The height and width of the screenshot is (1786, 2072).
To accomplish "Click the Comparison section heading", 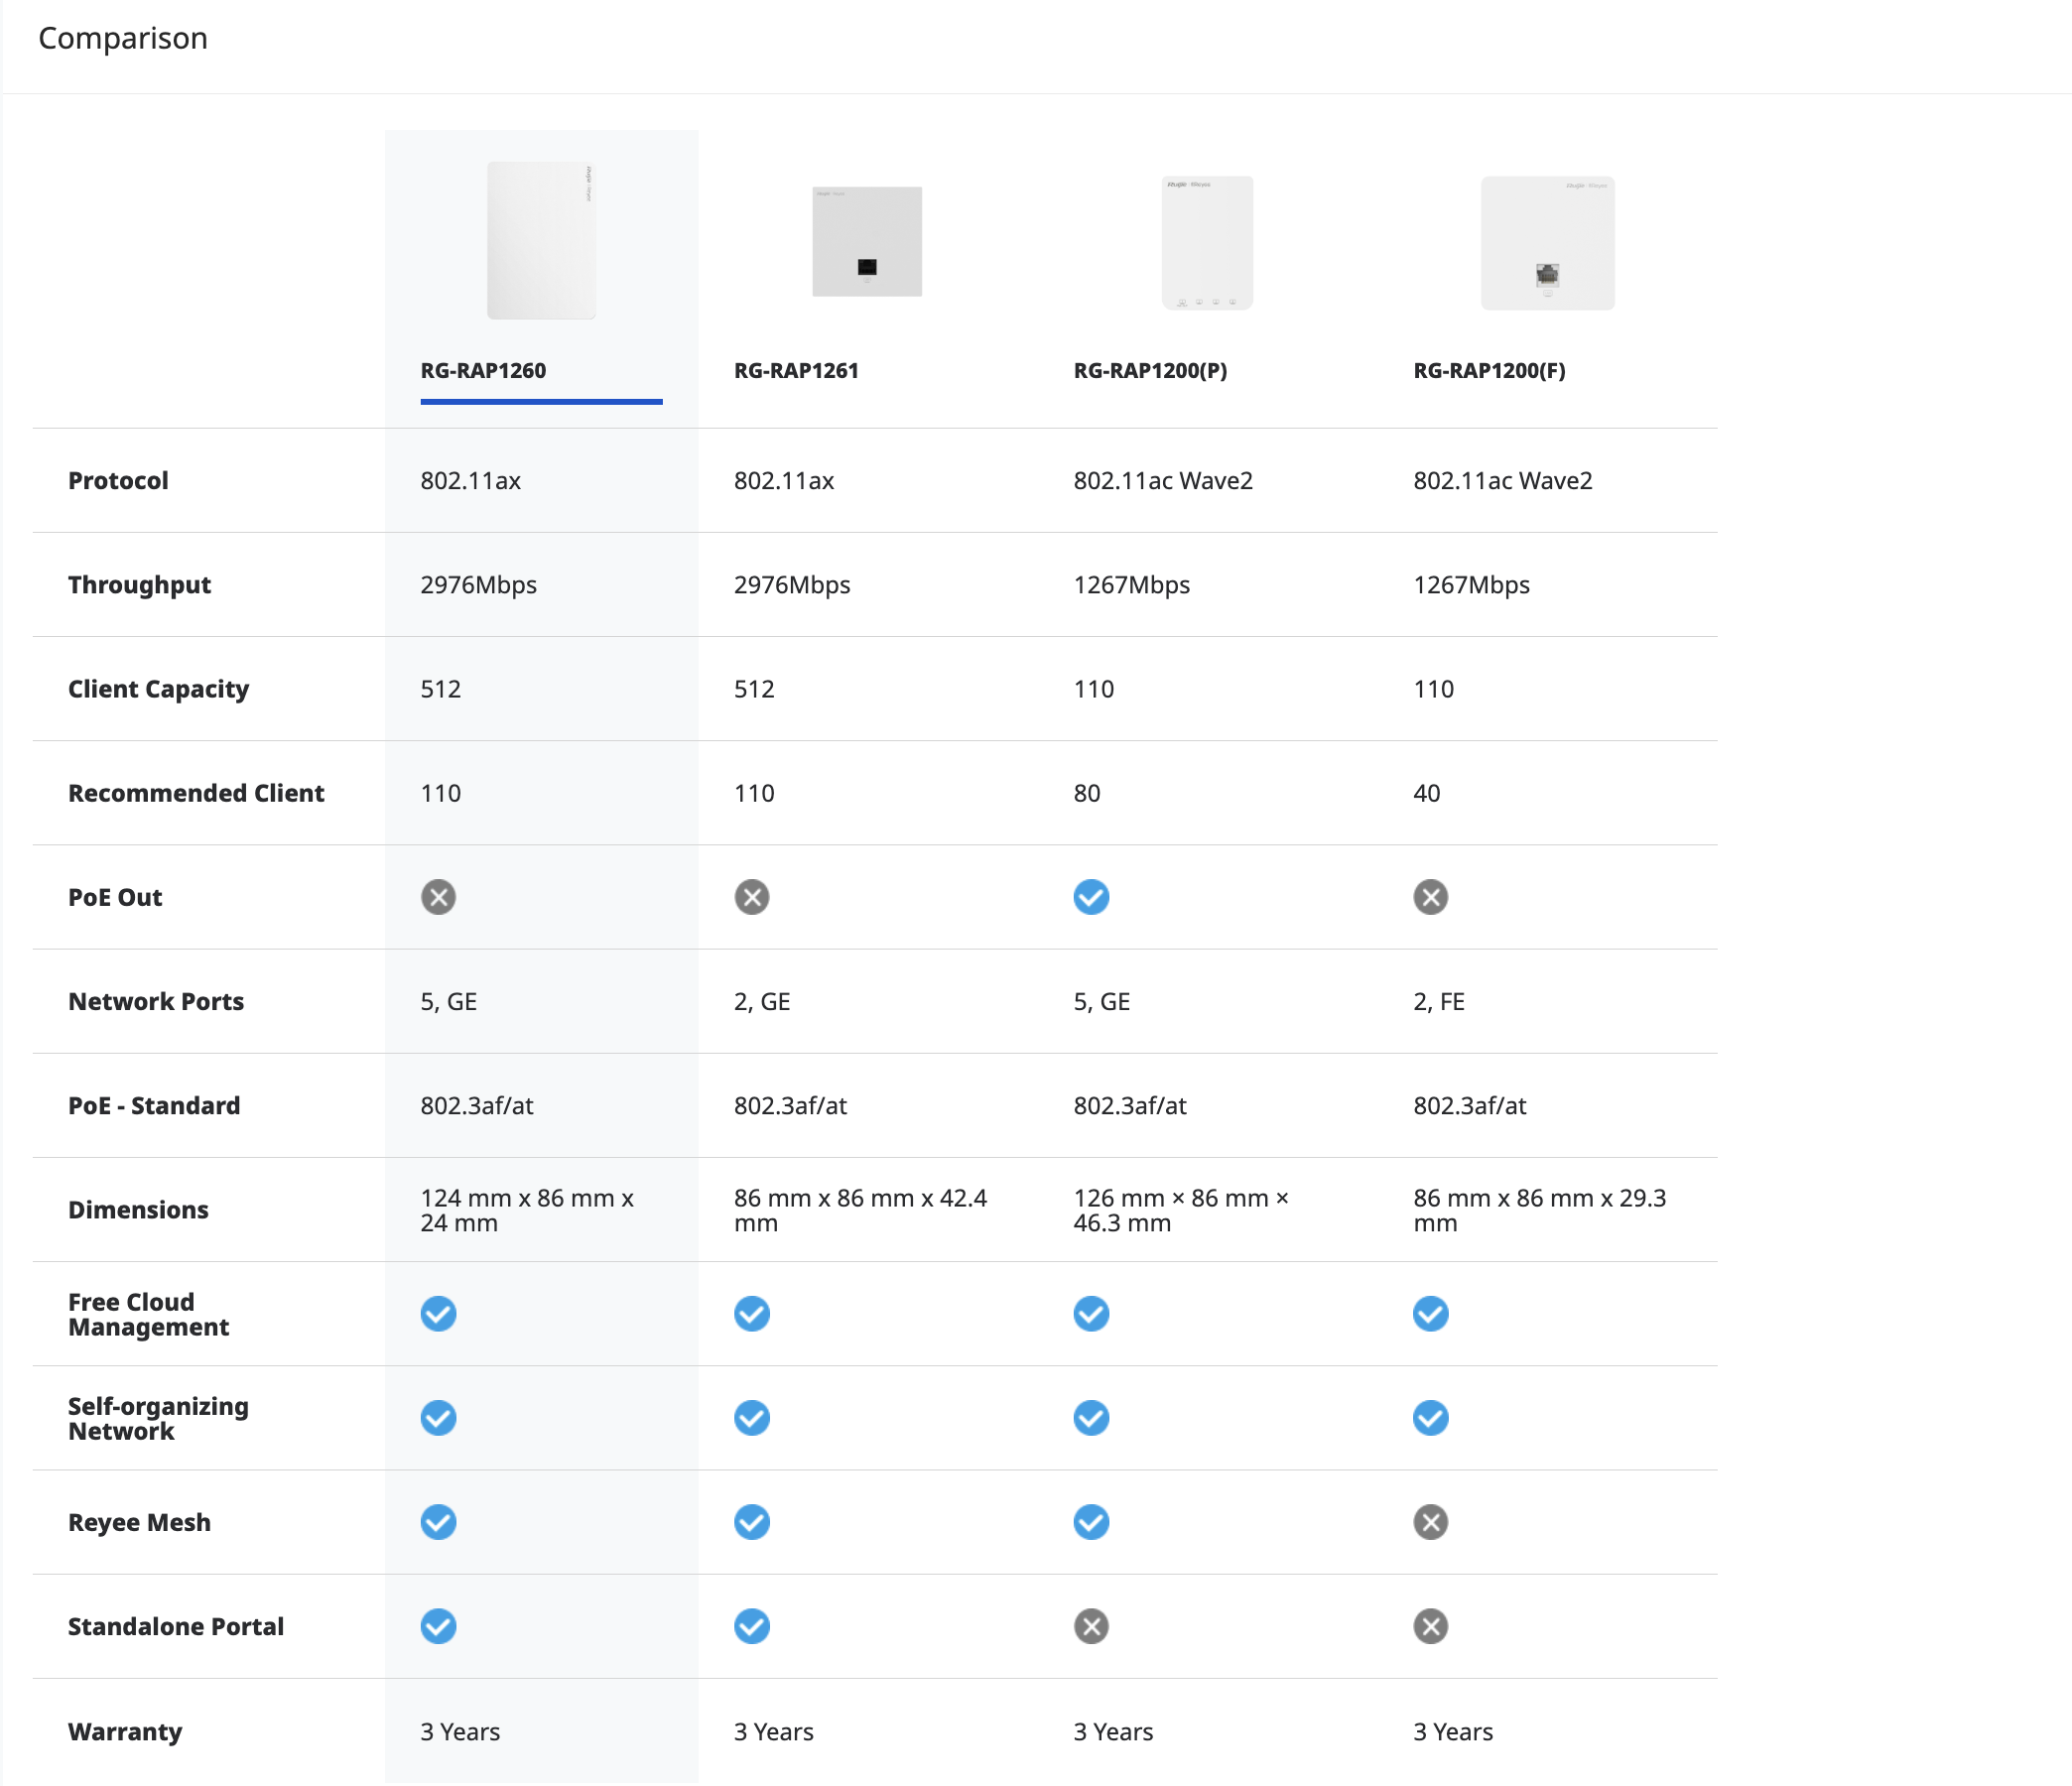I will [123, 38].
